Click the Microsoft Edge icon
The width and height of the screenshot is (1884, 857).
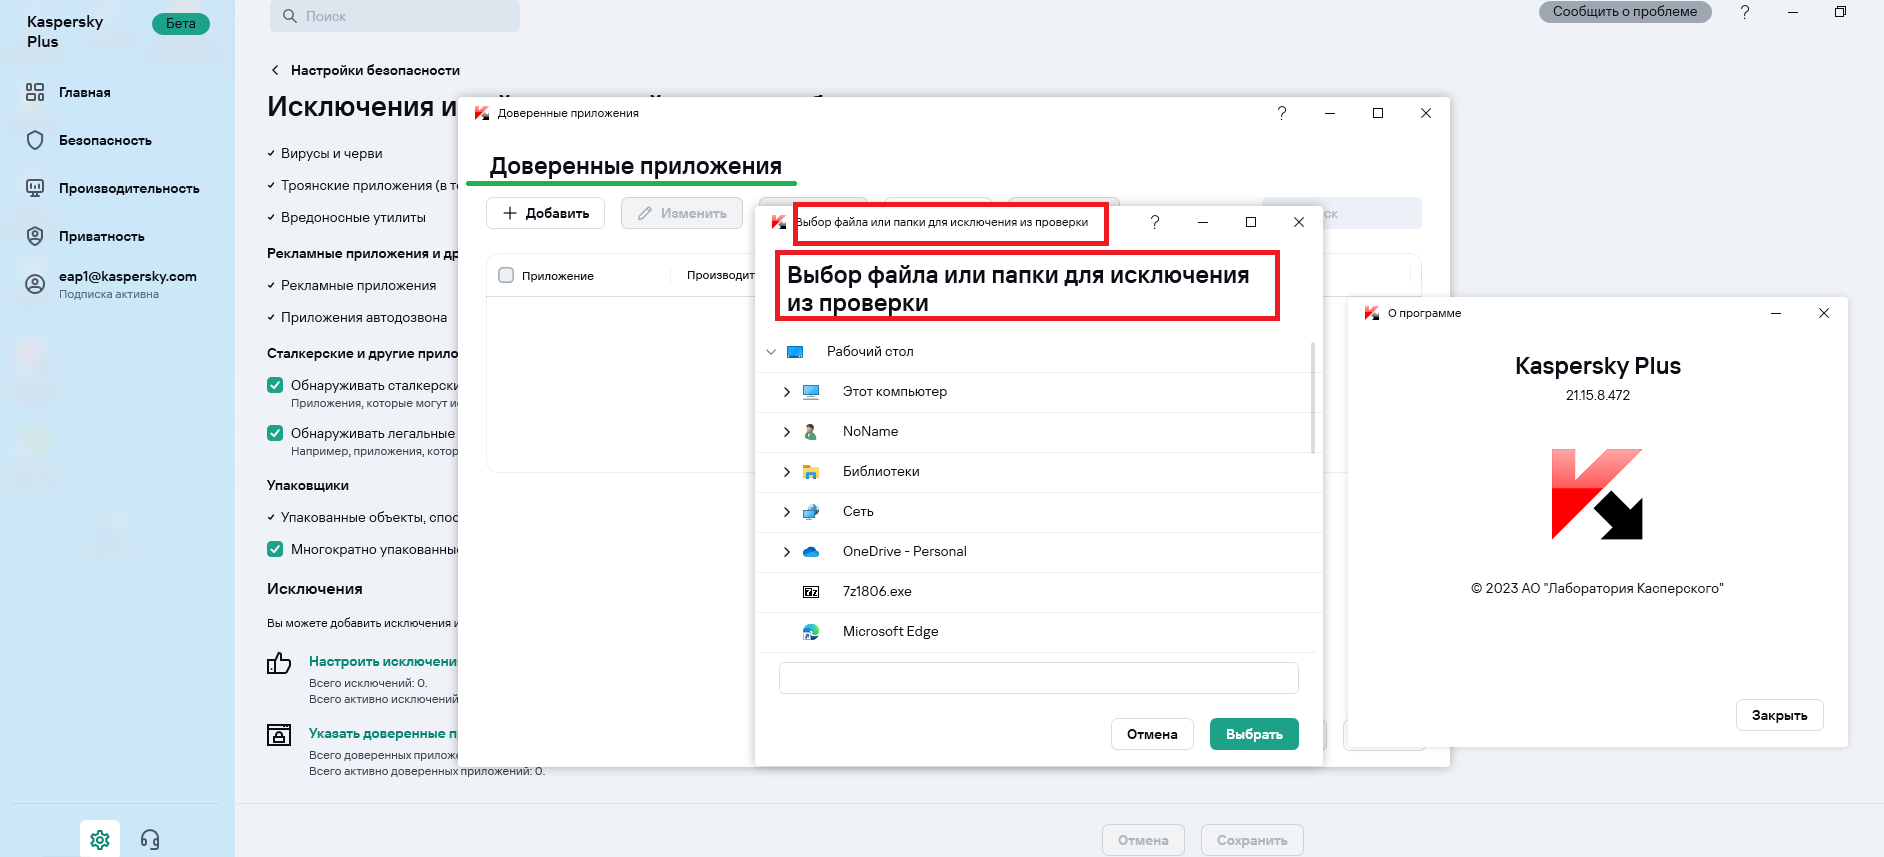tap(811, 632)
